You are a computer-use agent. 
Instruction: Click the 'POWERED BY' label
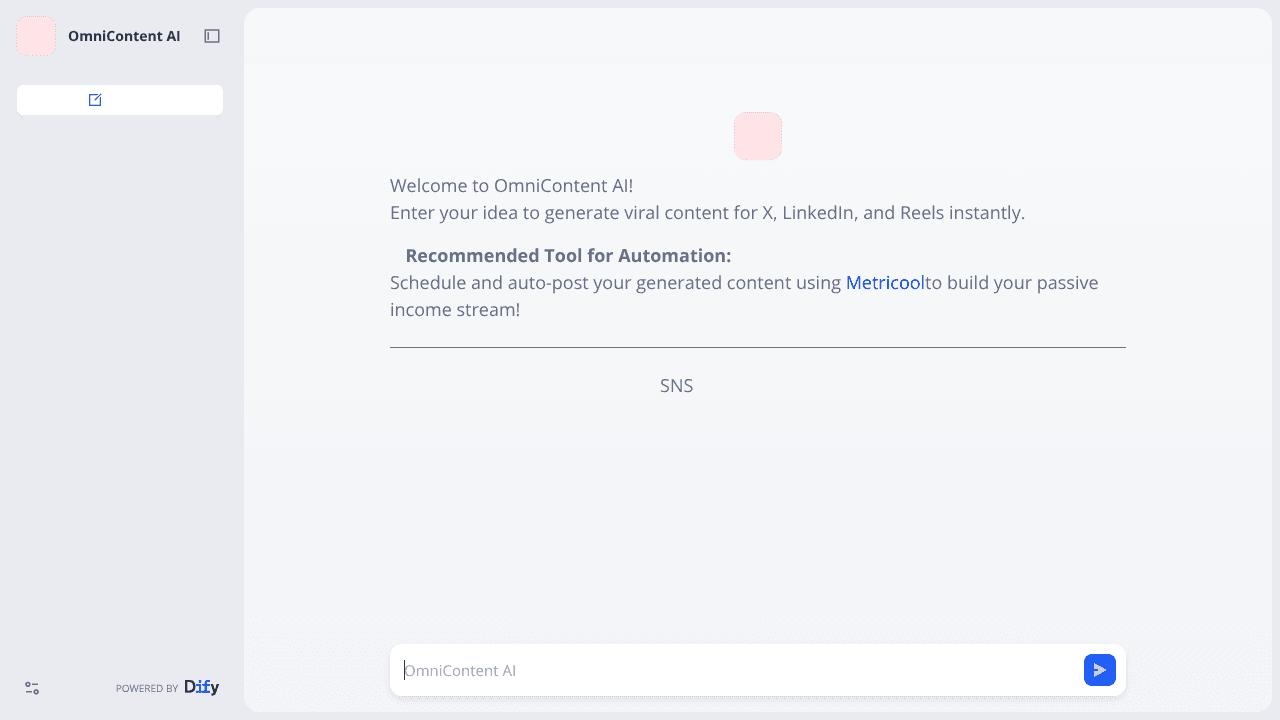[147, 688]
